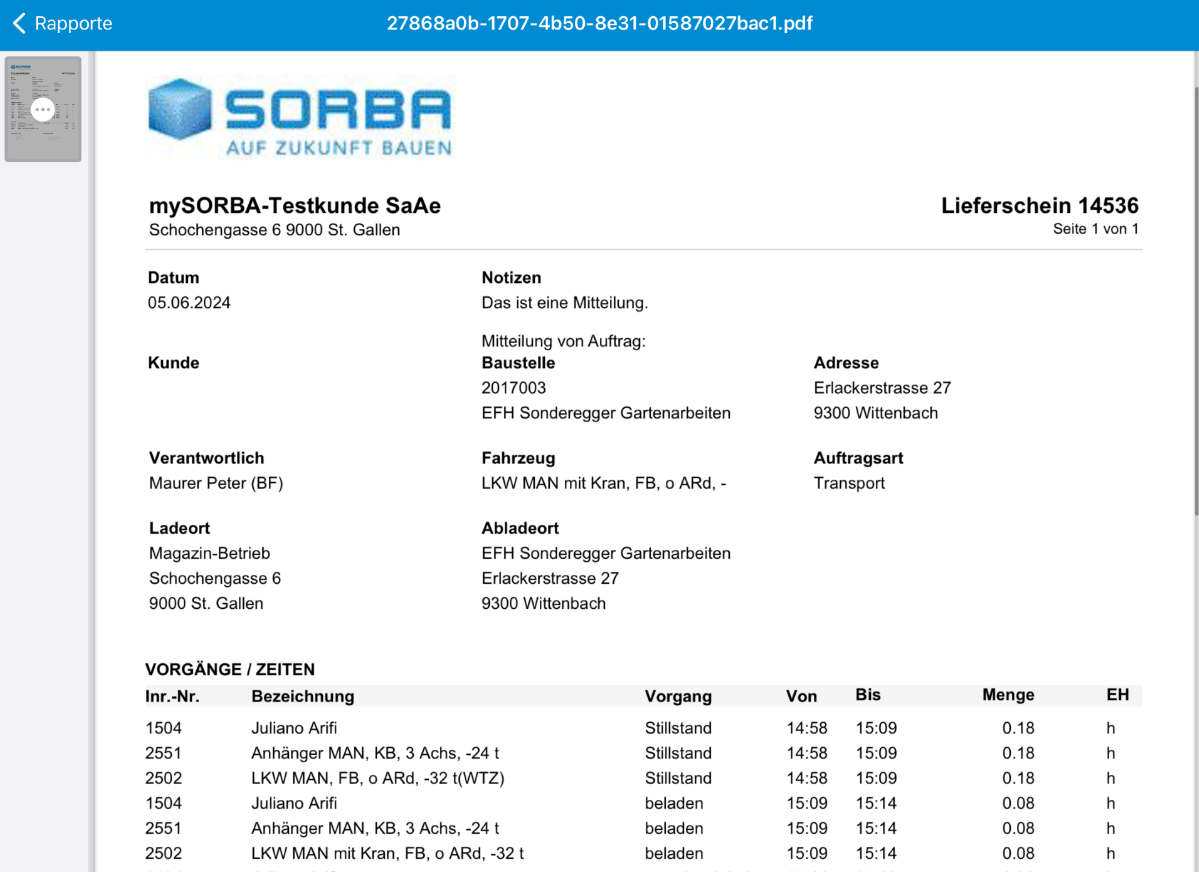Select the Auftragsart value 'Transport'

pos(849,483)
